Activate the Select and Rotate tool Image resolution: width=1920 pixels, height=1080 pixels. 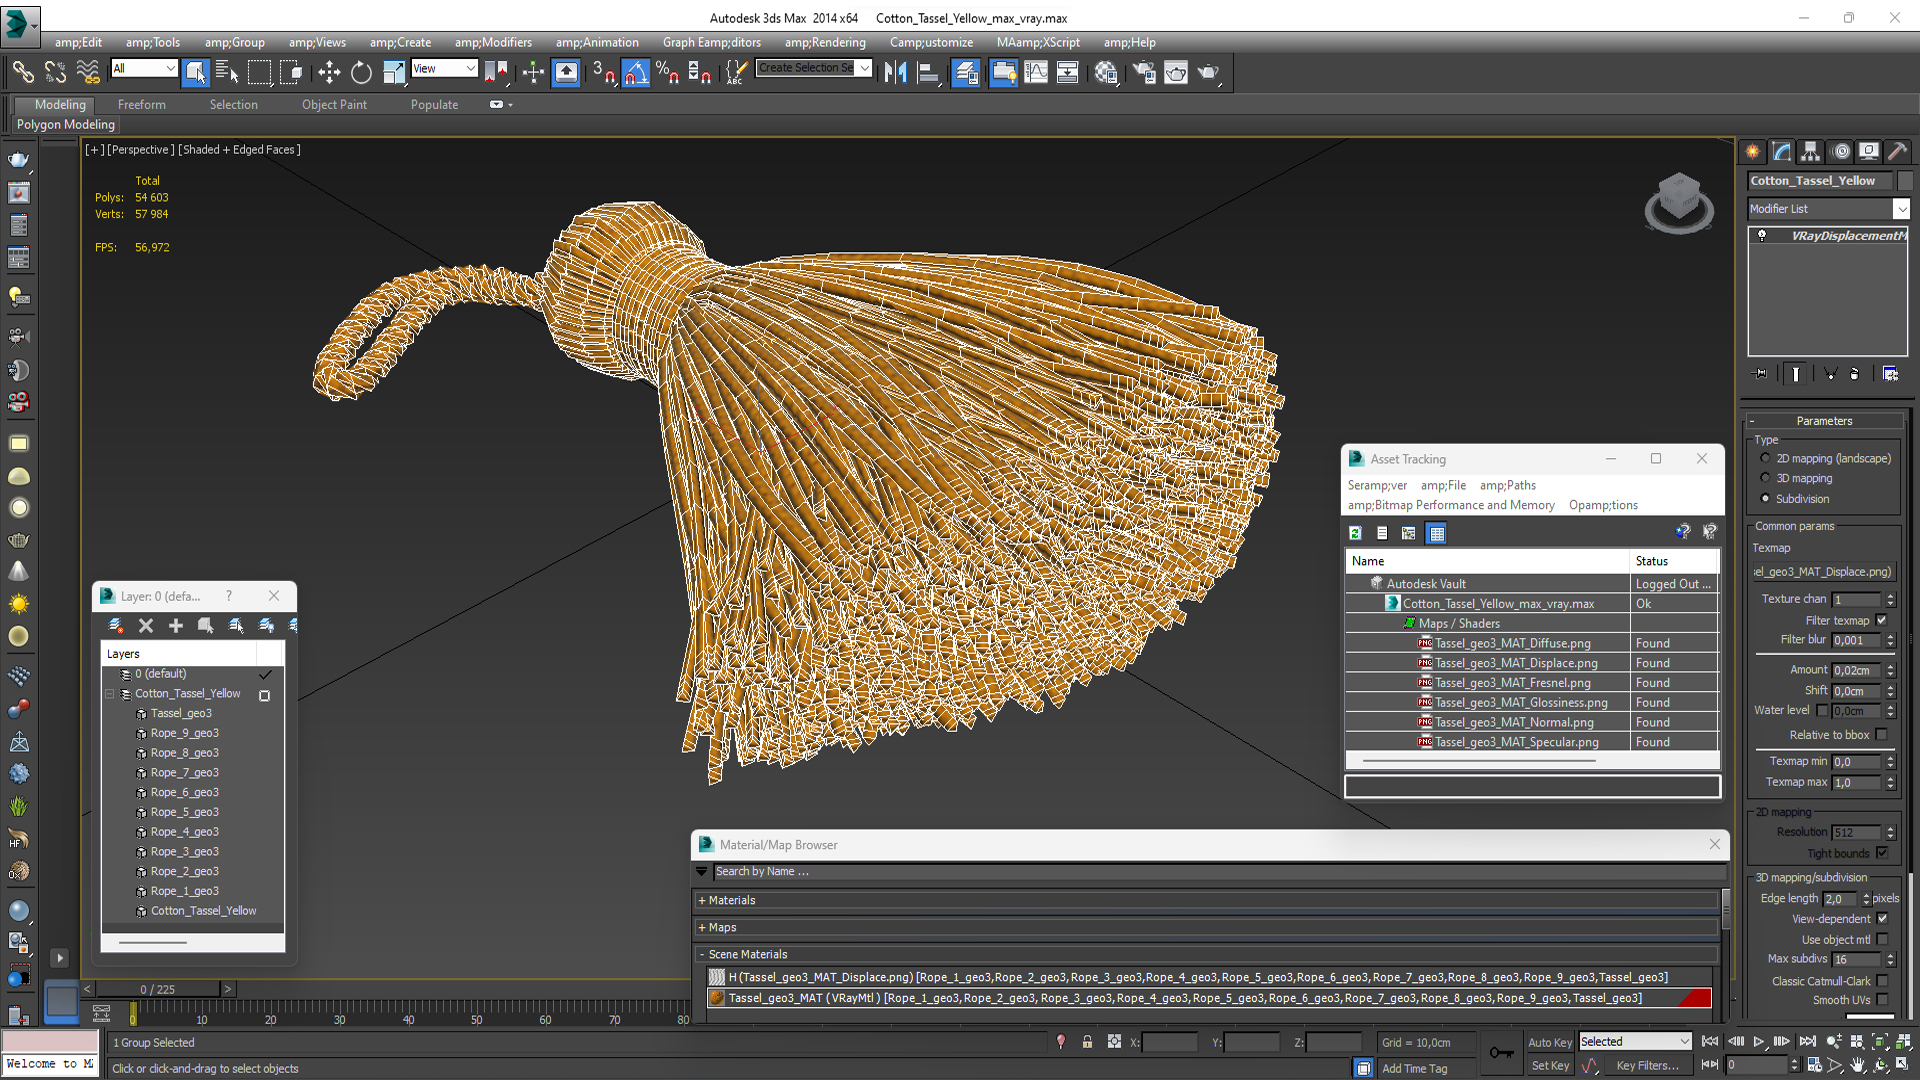coord(361,72)
